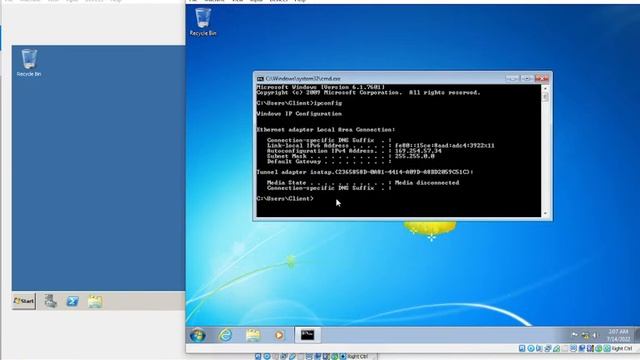Screen dimensions: 640x360
Task: Click the ipconfig command line in cmd
Action: click(299, 103)
